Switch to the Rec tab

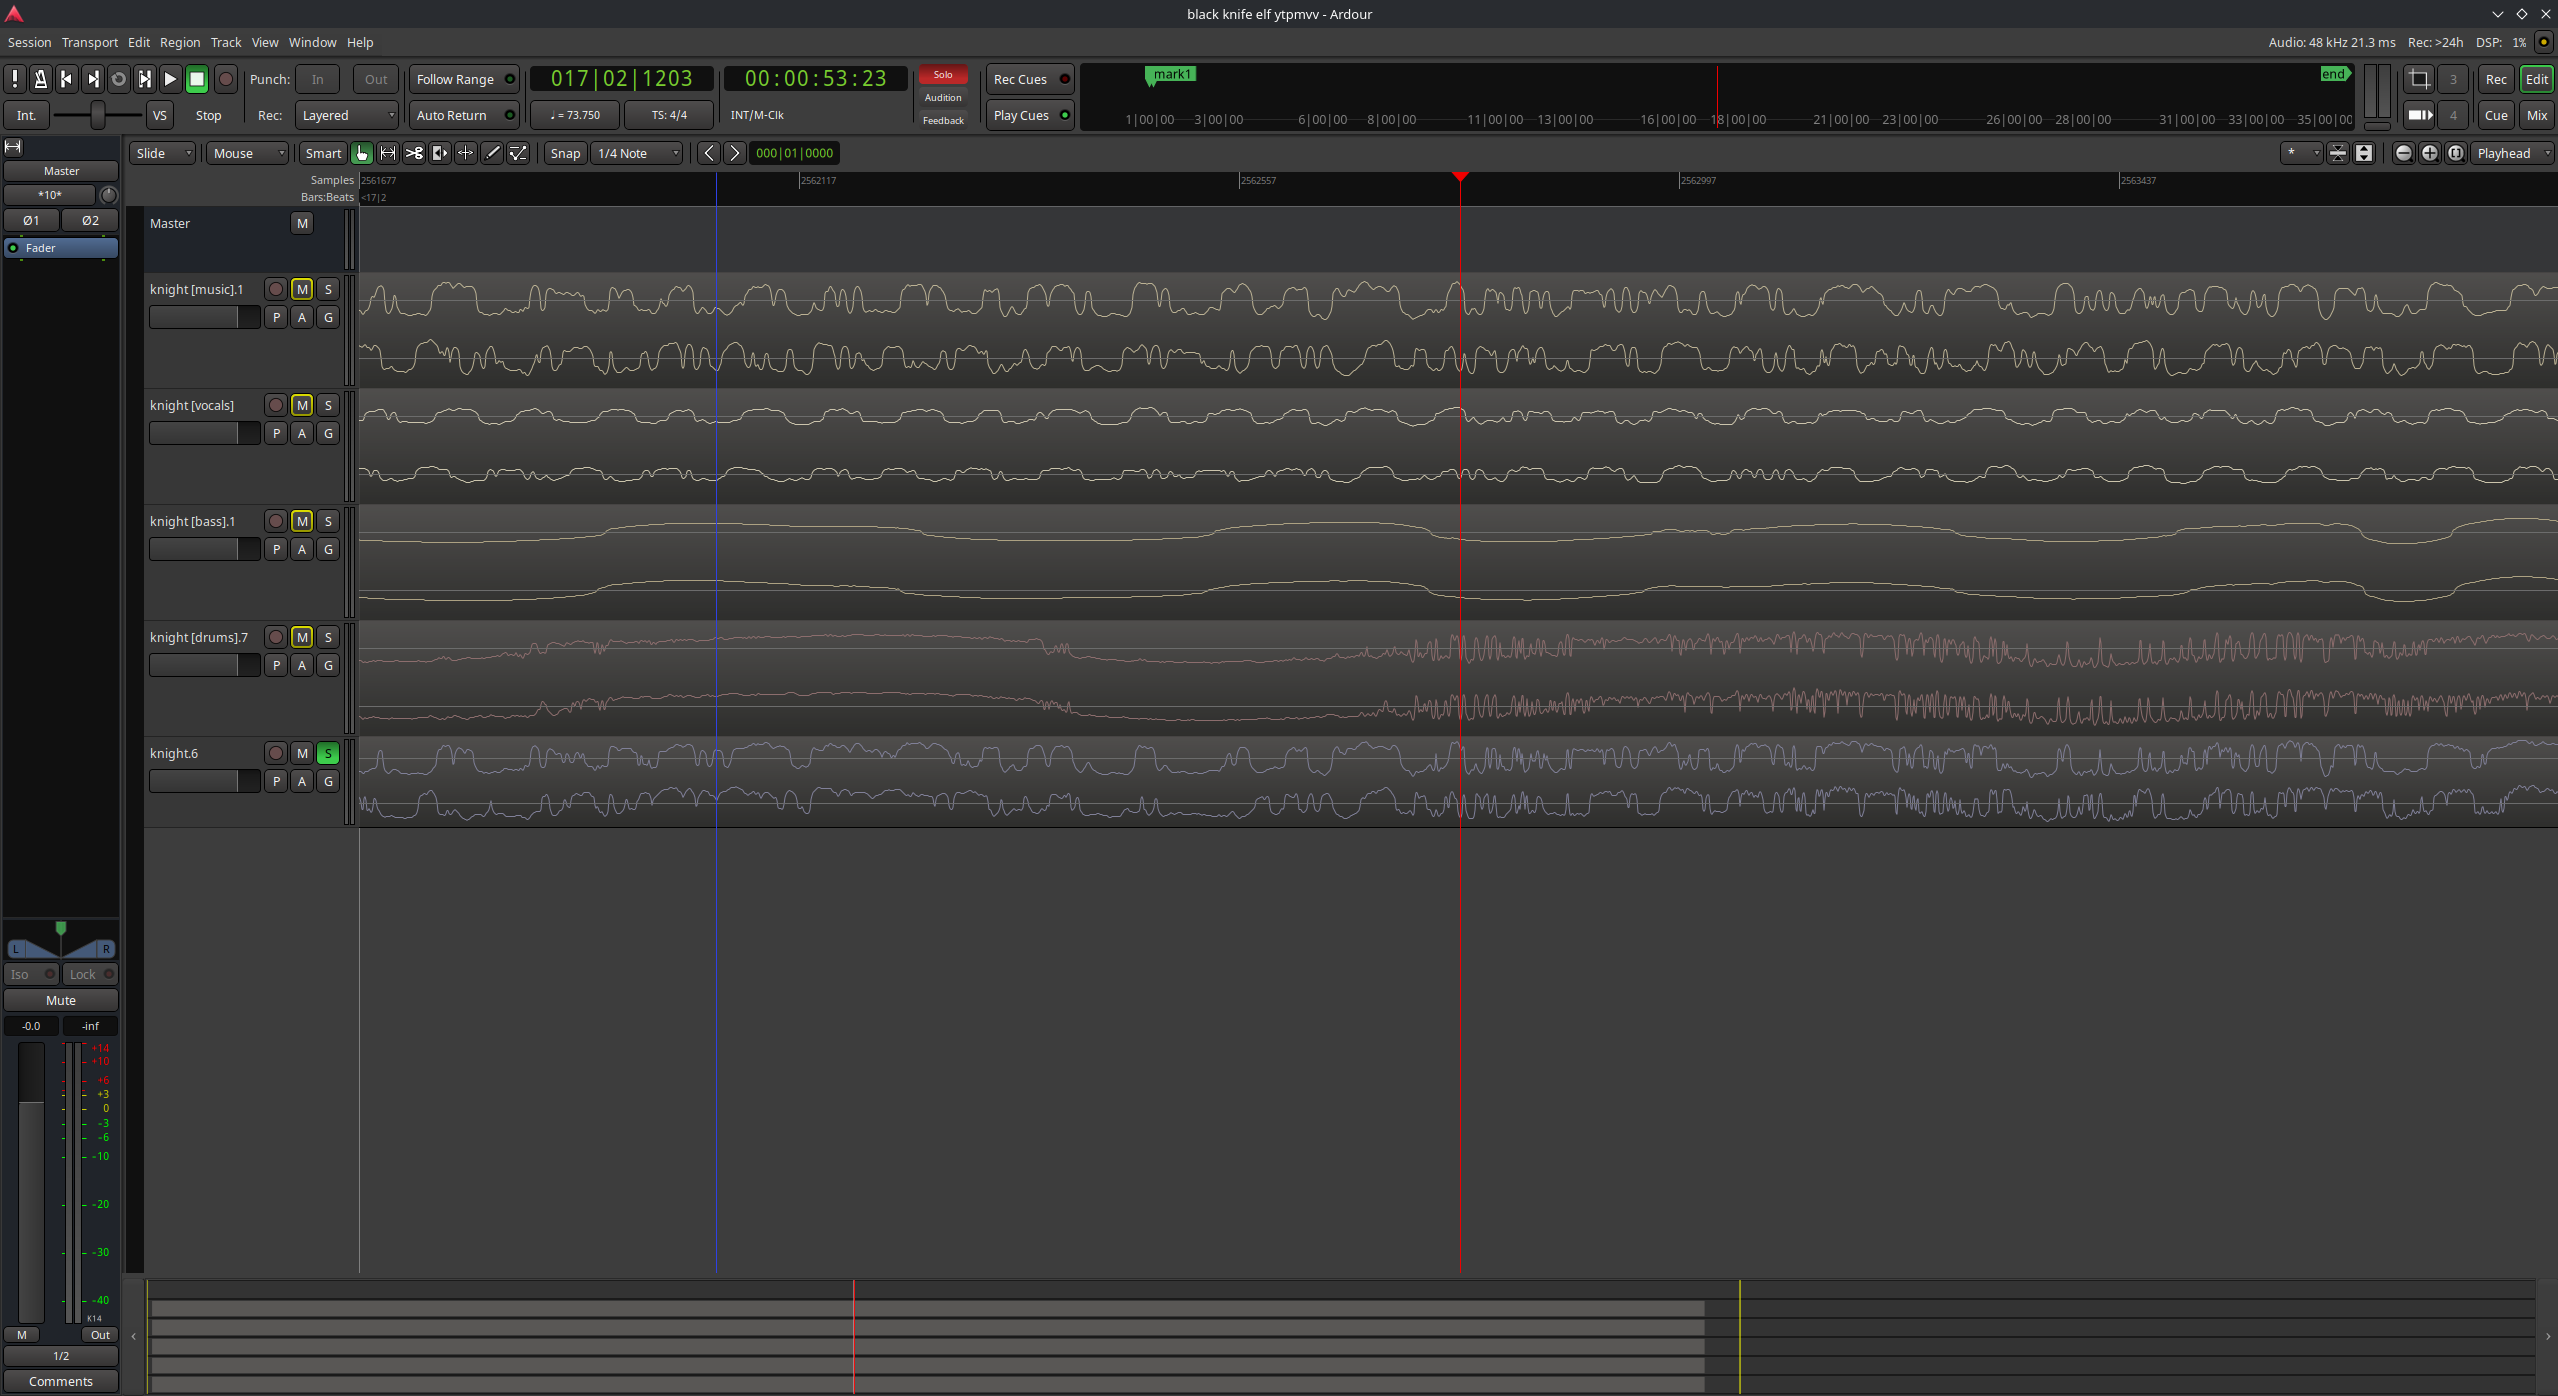pos(2496,79)
